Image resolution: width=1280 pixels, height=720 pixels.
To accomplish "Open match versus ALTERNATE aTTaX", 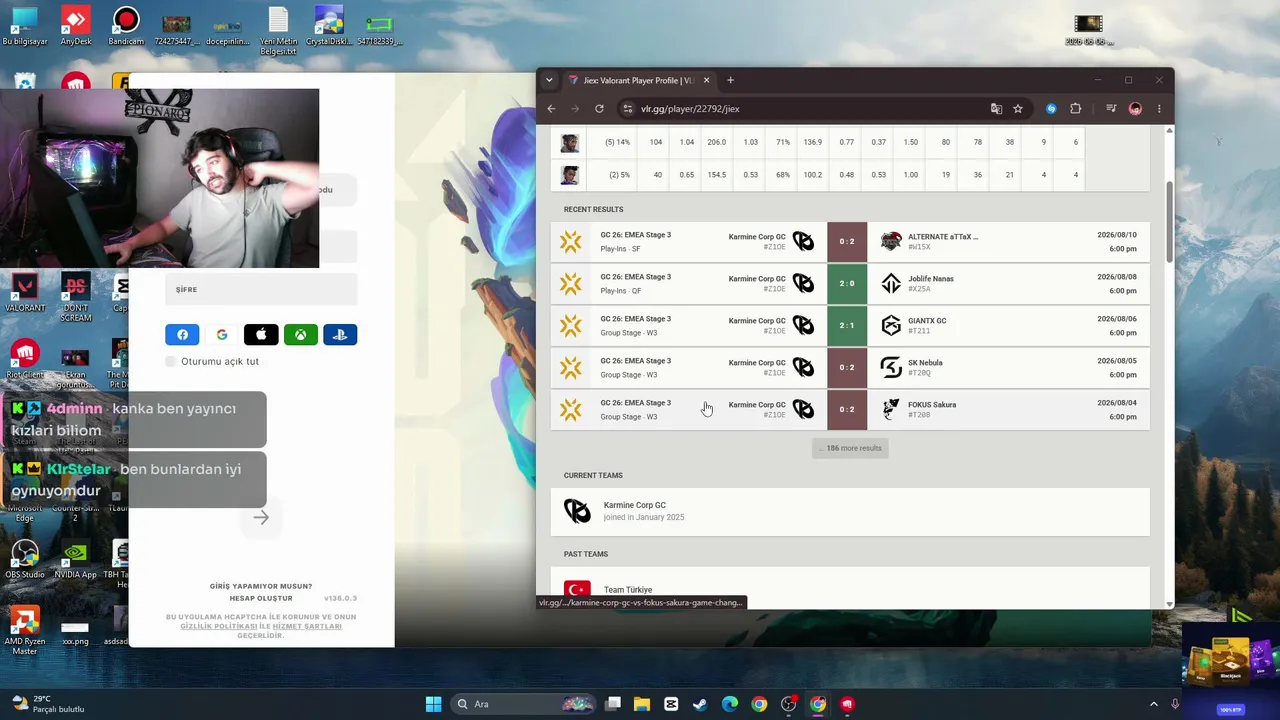I will click(850, 241).
